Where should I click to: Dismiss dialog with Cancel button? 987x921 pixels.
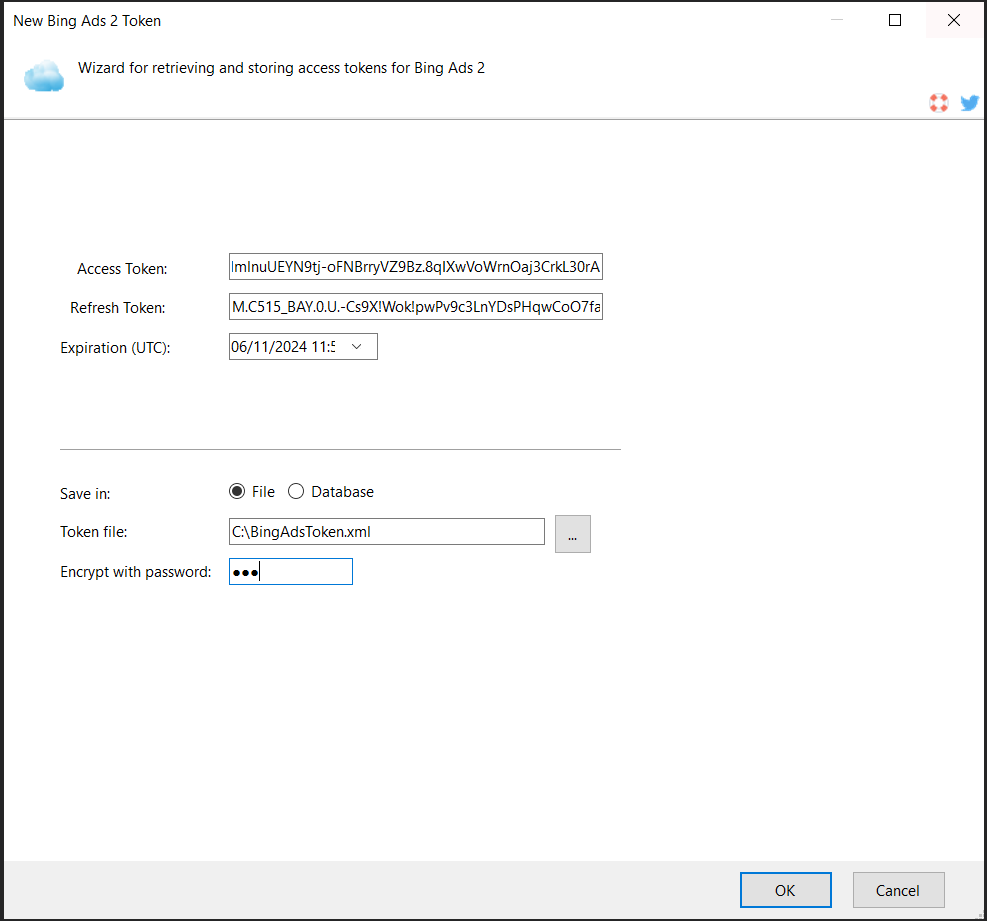(x=898, y=890)
